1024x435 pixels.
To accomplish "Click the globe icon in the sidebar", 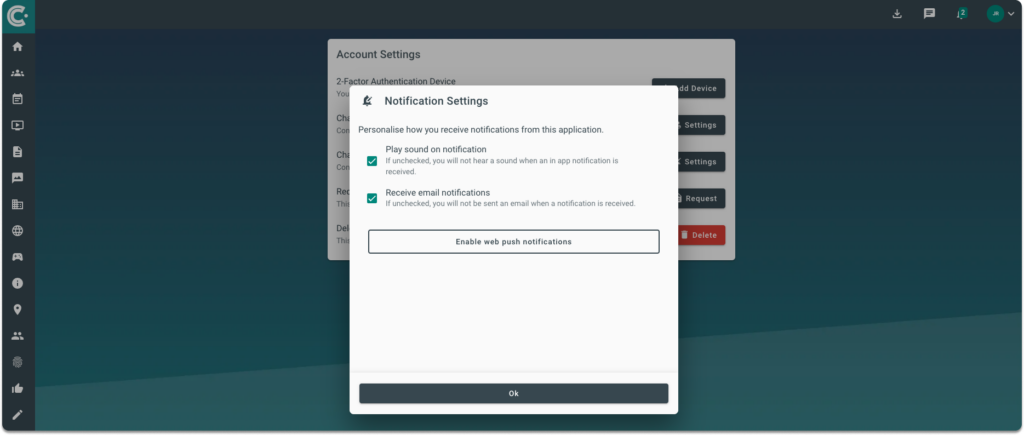I will coord(17,231).
